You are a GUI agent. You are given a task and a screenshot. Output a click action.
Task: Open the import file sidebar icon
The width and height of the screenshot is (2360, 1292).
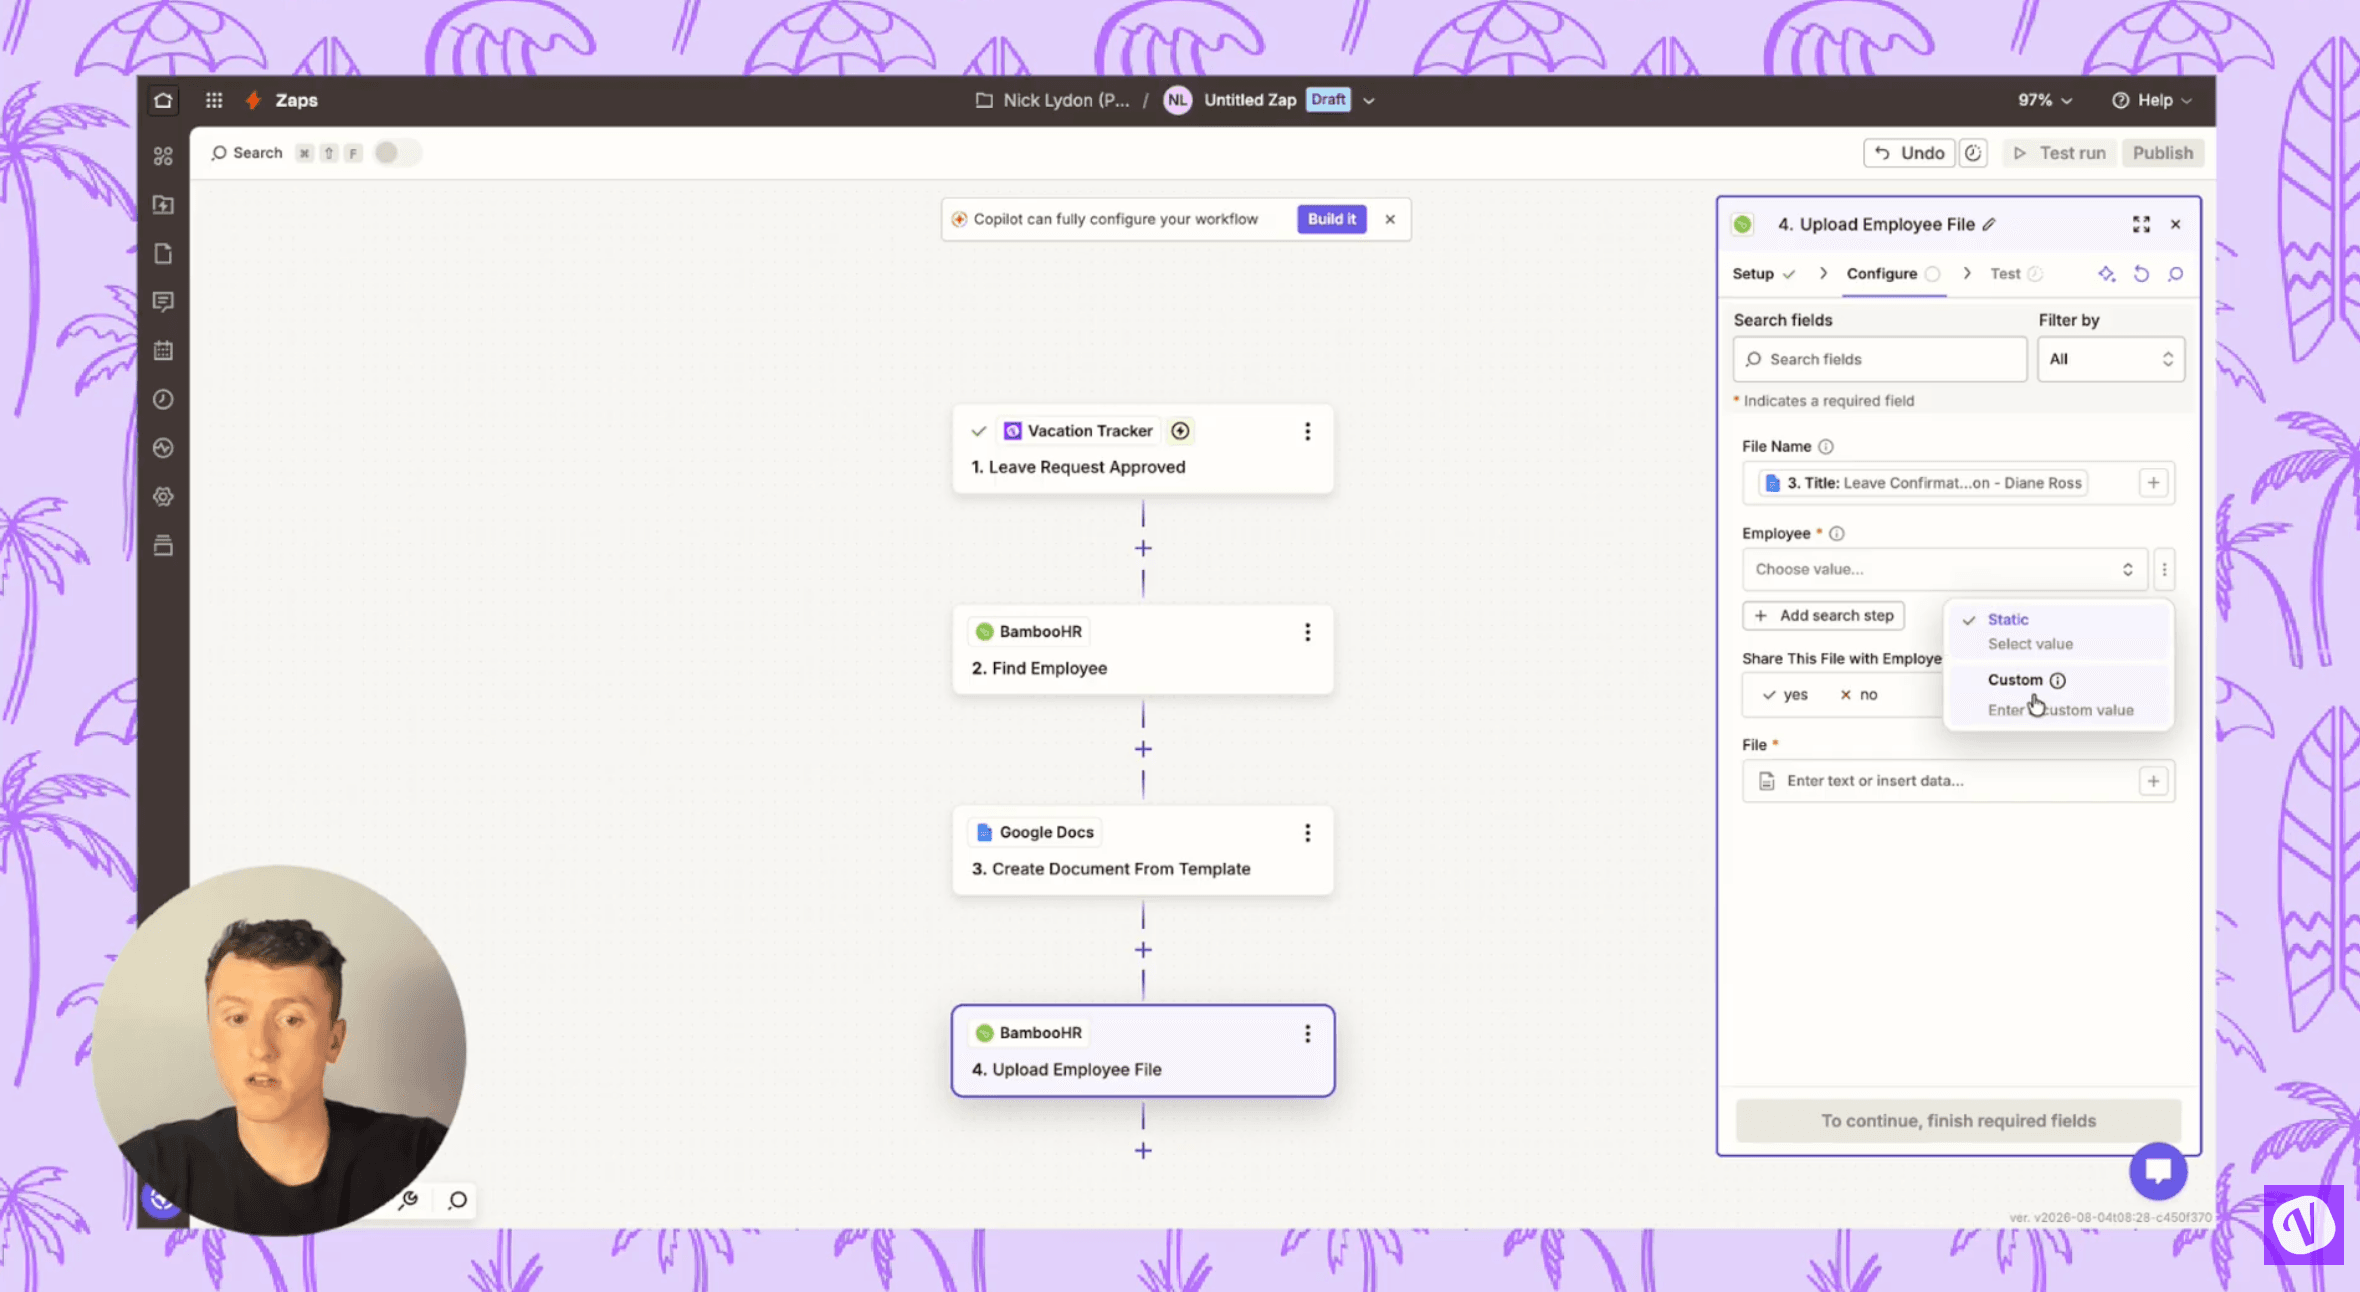click(x=163, y=205)
